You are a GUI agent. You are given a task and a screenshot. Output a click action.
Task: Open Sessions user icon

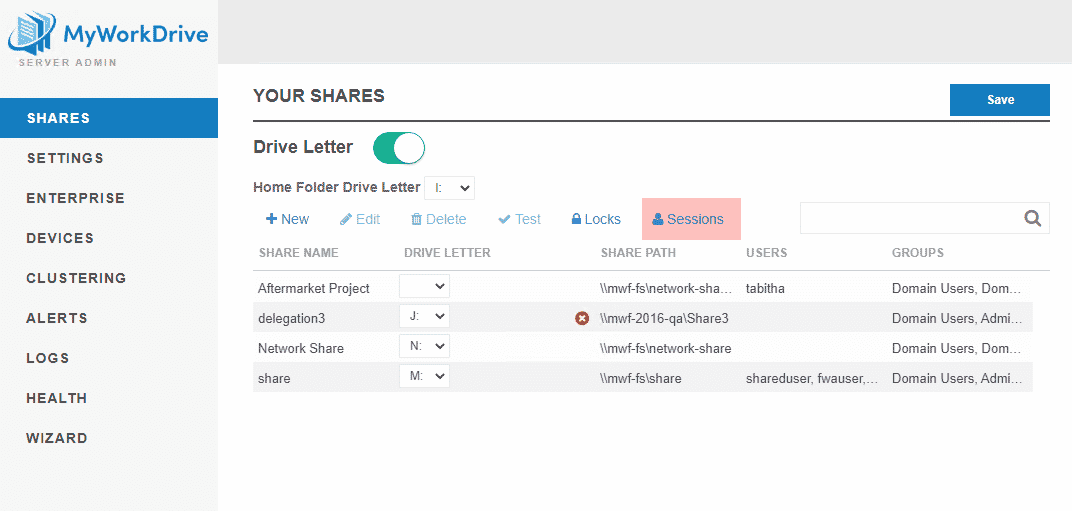click(658, 219)
